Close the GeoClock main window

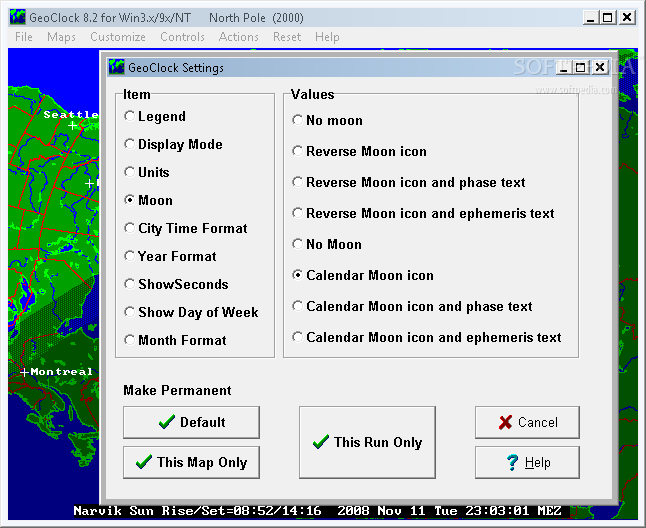pyautogui.click(x=627, y=17)
